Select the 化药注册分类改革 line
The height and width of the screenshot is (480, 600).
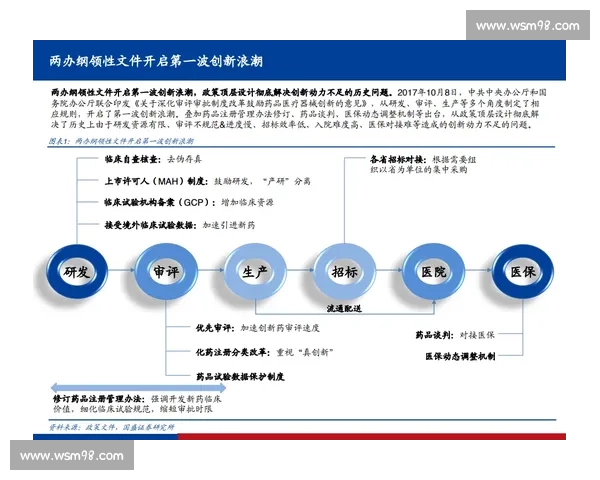(x=264, y=352)
